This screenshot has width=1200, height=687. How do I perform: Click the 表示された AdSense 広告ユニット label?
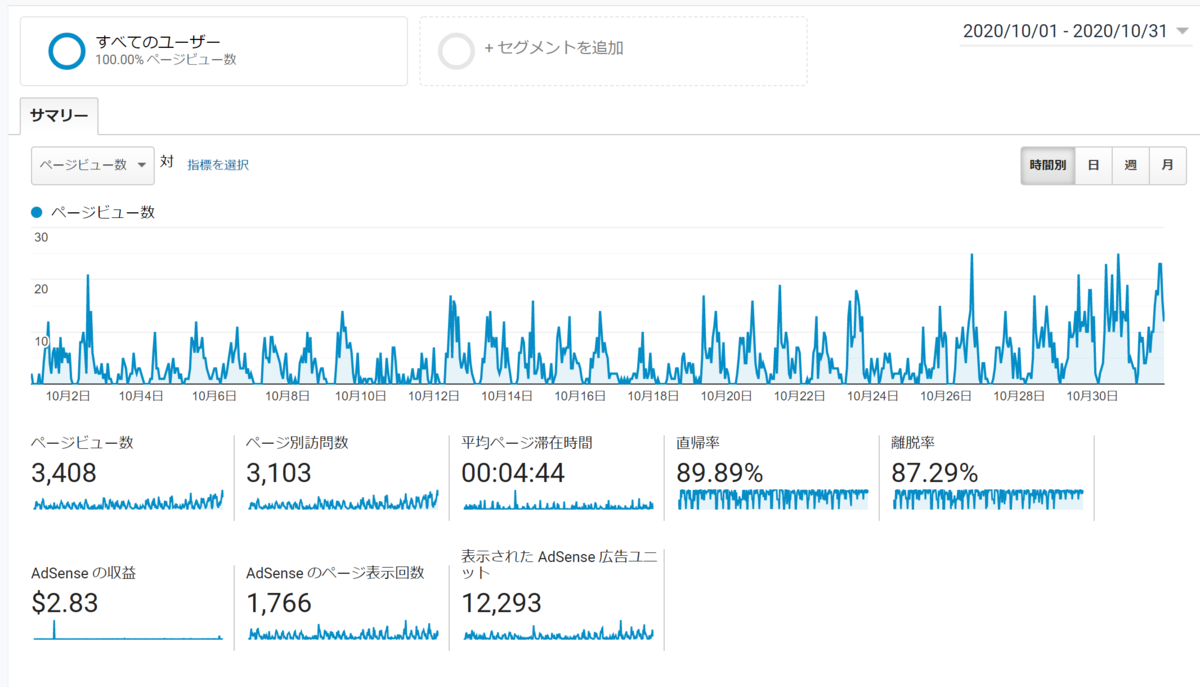[x=559, y=564]
